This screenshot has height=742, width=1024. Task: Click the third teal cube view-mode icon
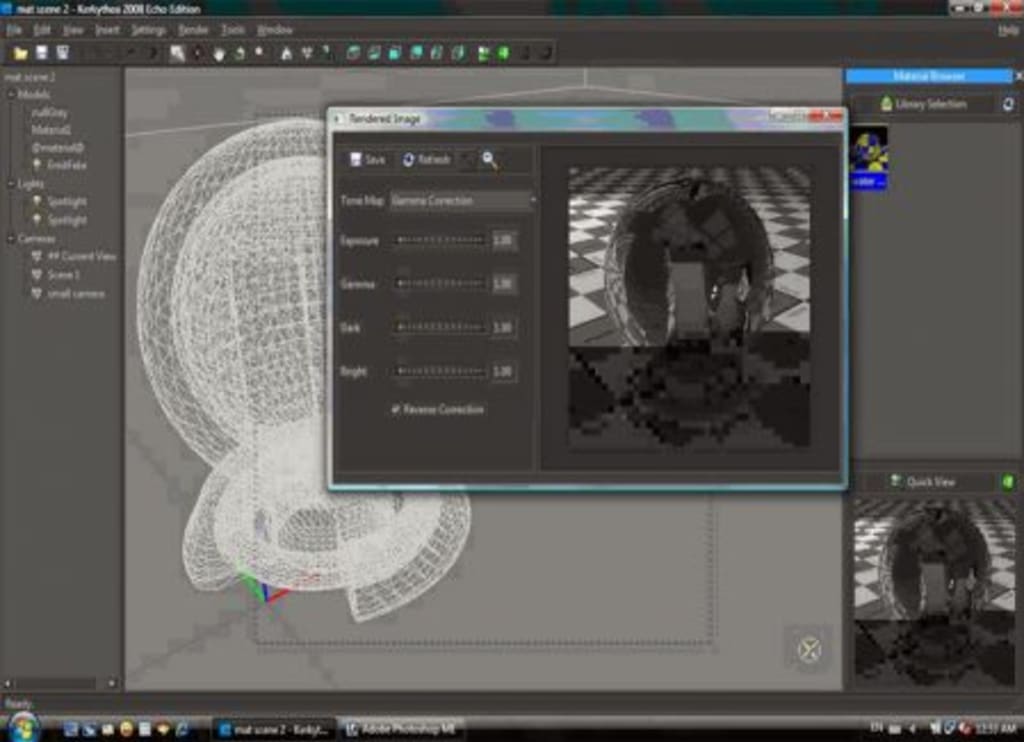(x=395, y=53)
